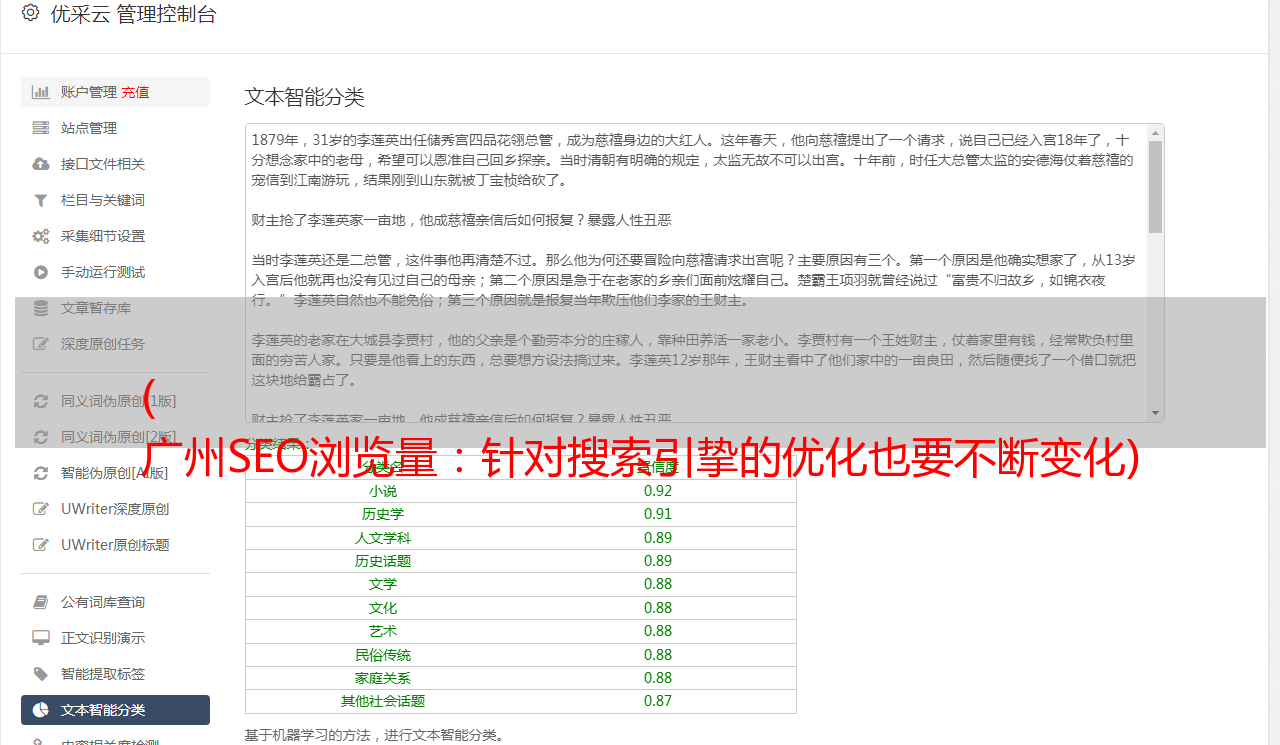
Task: Click the 其他社会话题 category cell
Action: tap(383, 701)
